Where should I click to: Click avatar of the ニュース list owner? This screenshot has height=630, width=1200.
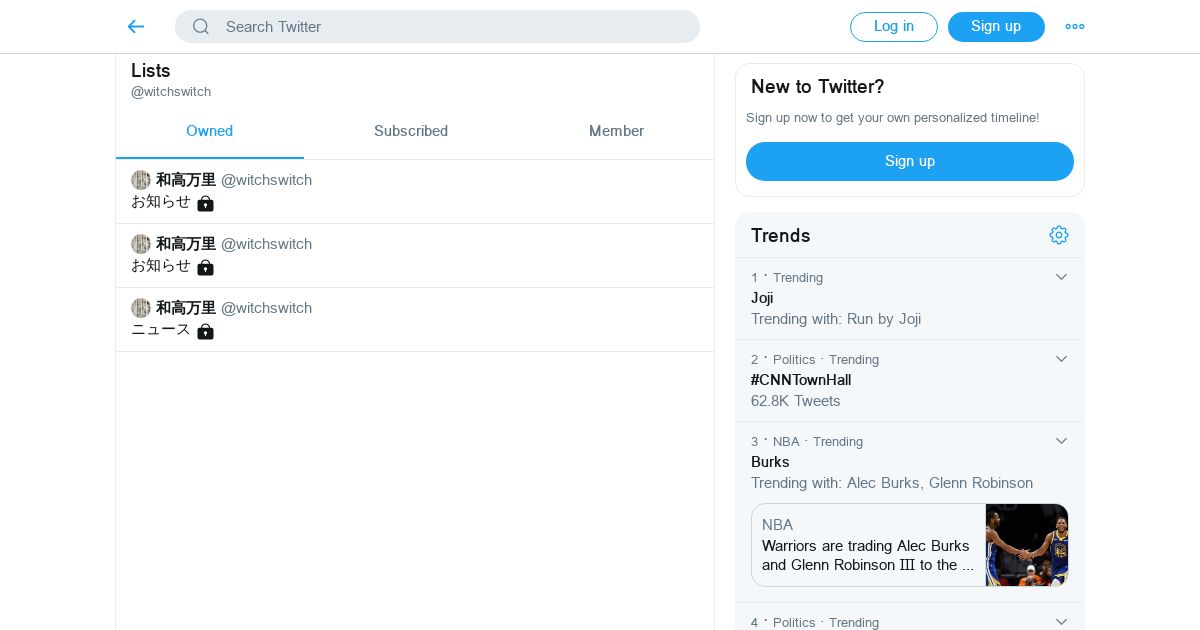coord(141,308)
